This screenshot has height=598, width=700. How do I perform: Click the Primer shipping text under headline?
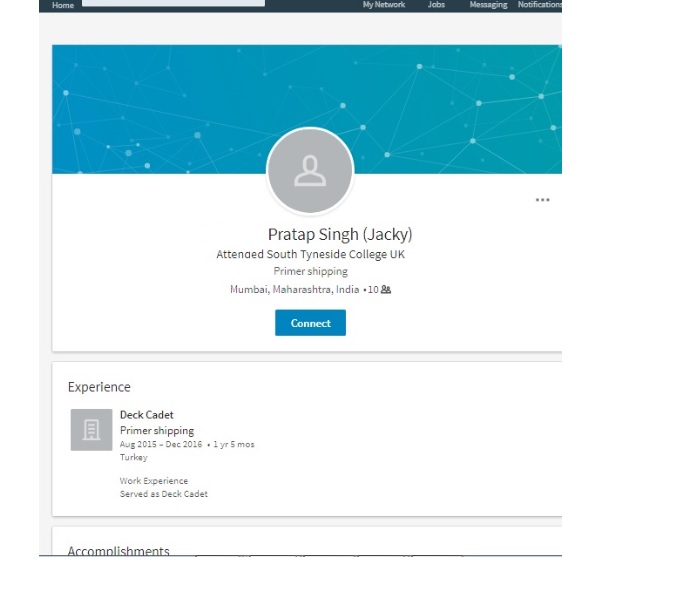pos(310,271)
